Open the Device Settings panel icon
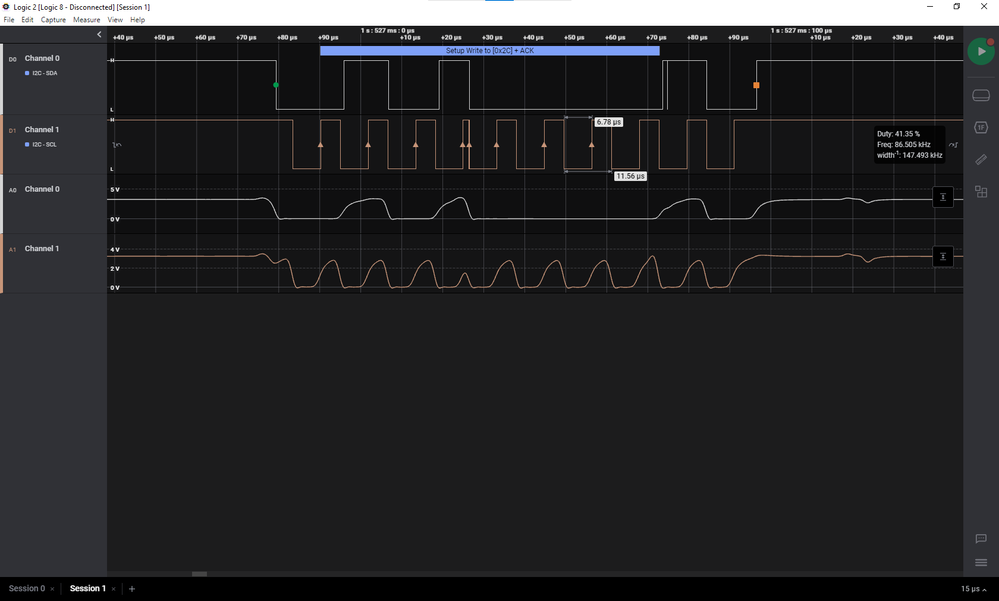 981,96
